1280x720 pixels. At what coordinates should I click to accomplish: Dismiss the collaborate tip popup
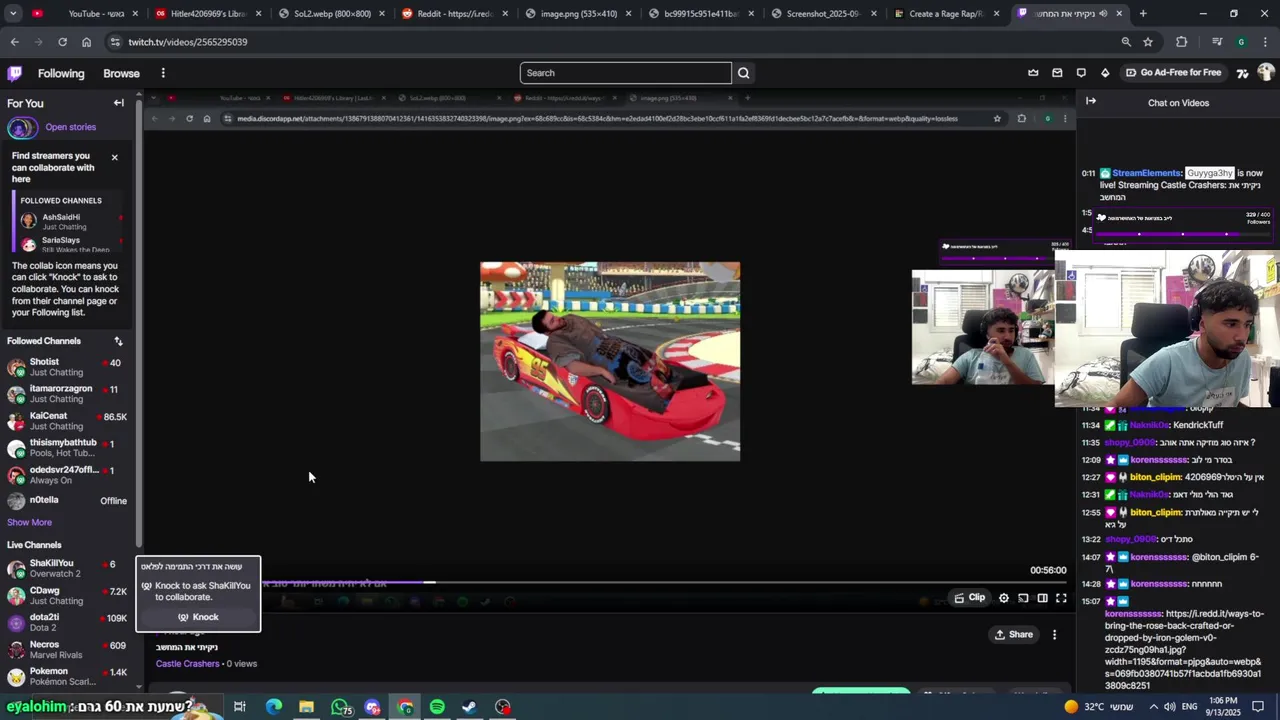[114, 157]
